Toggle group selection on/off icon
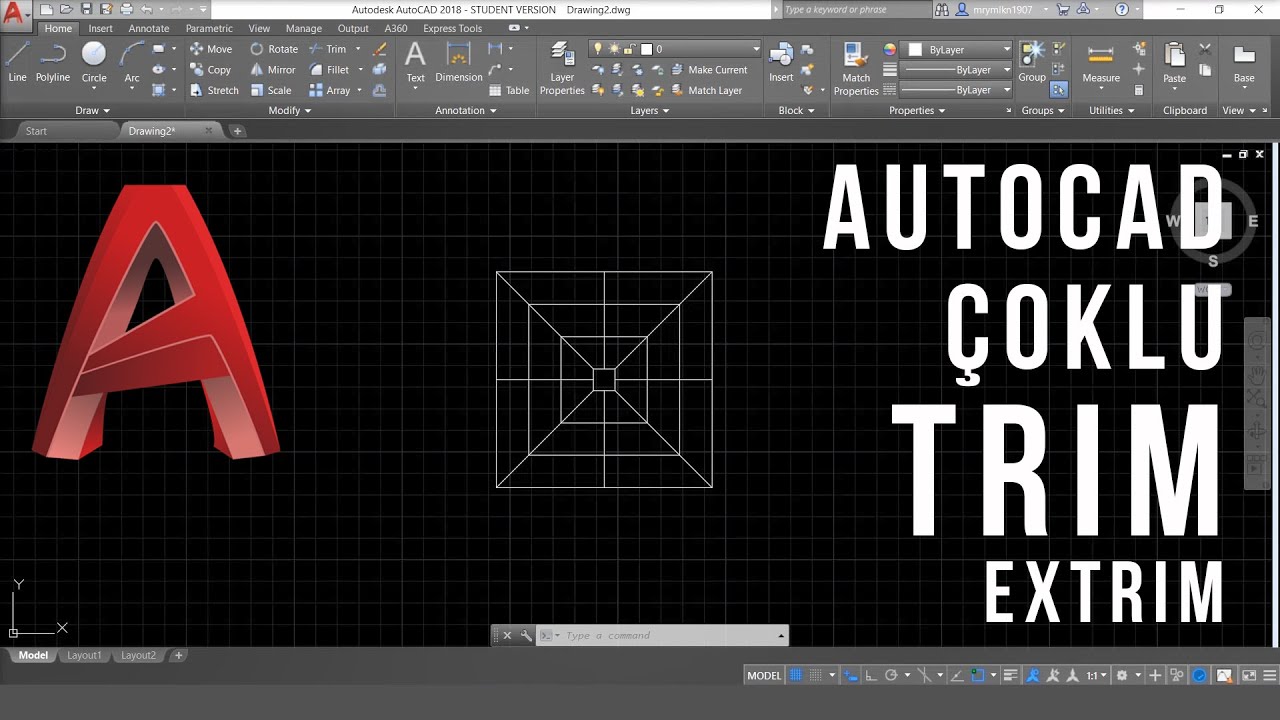The height and width of the screenshot is (720, 1280). tap(1058, 90)
